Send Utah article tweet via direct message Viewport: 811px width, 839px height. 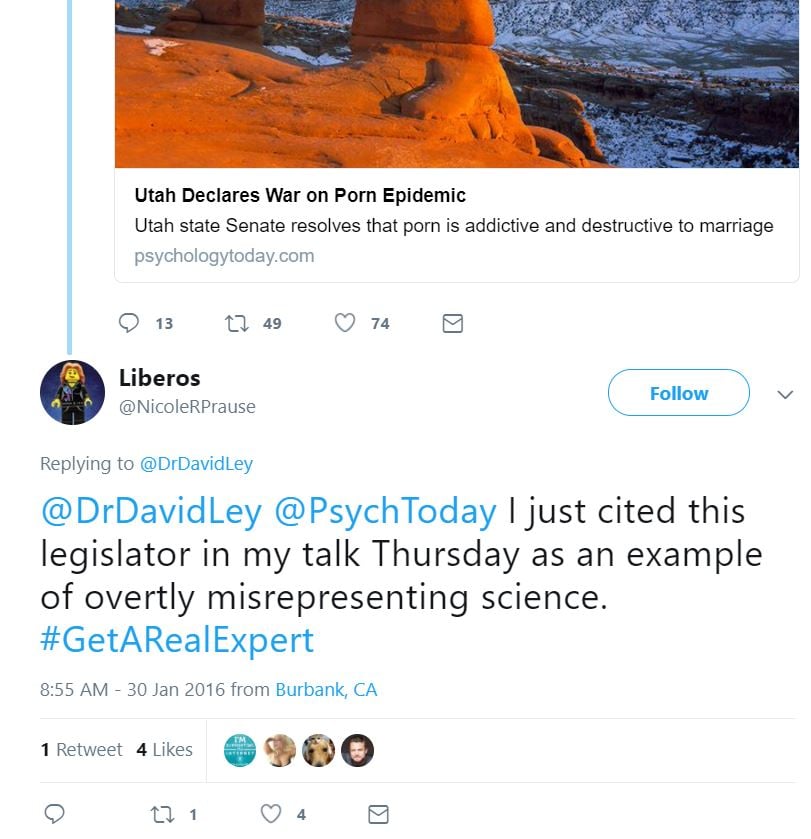[x=452, y=323]
